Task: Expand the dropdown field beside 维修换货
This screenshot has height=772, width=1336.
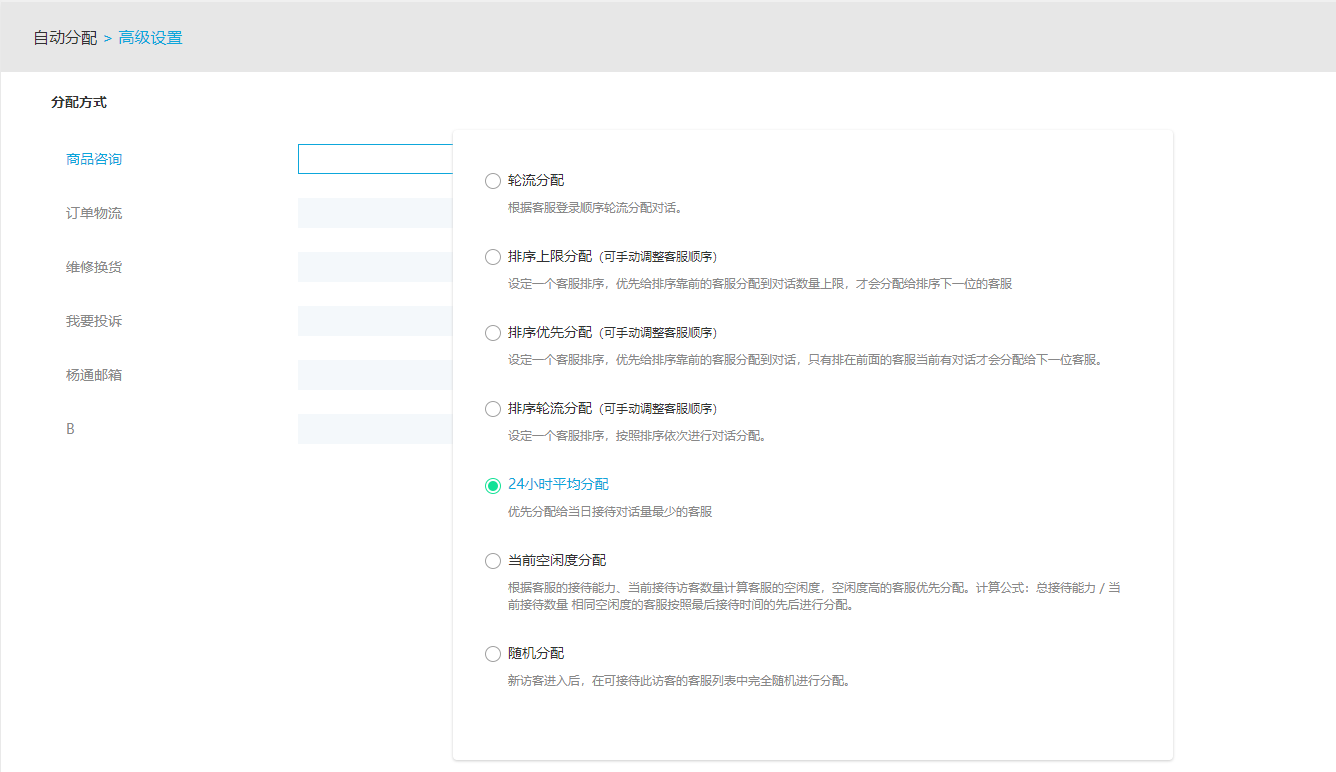Action: click(375, 267)
